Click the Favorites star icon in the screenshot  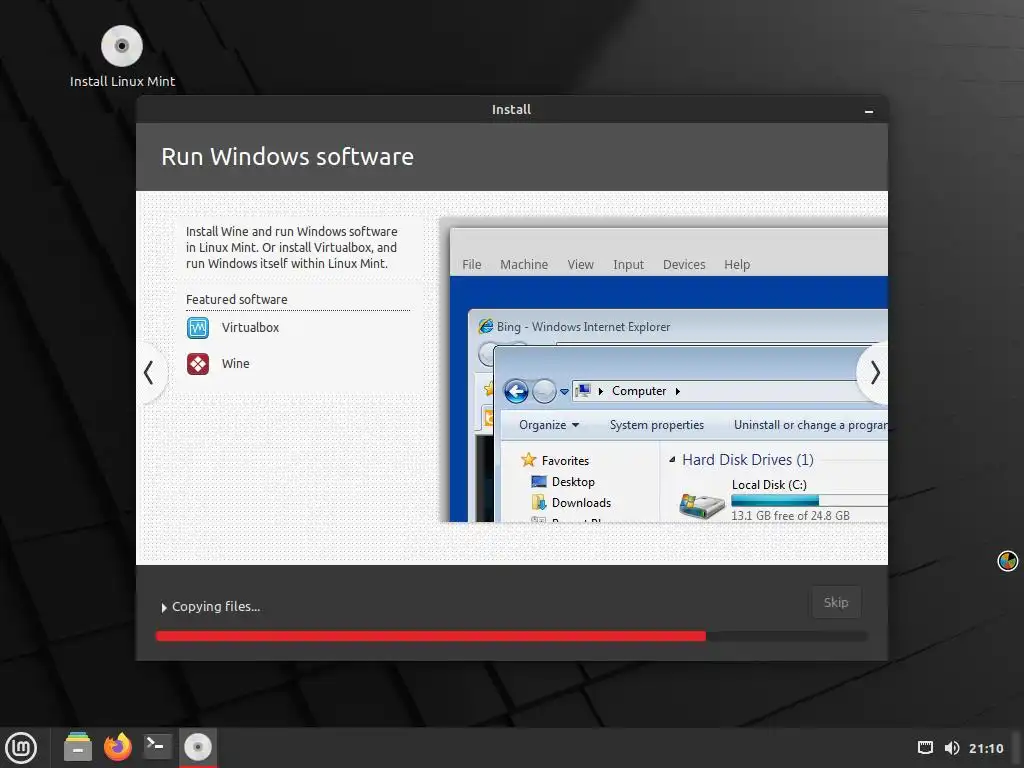[x=528, y=460]
